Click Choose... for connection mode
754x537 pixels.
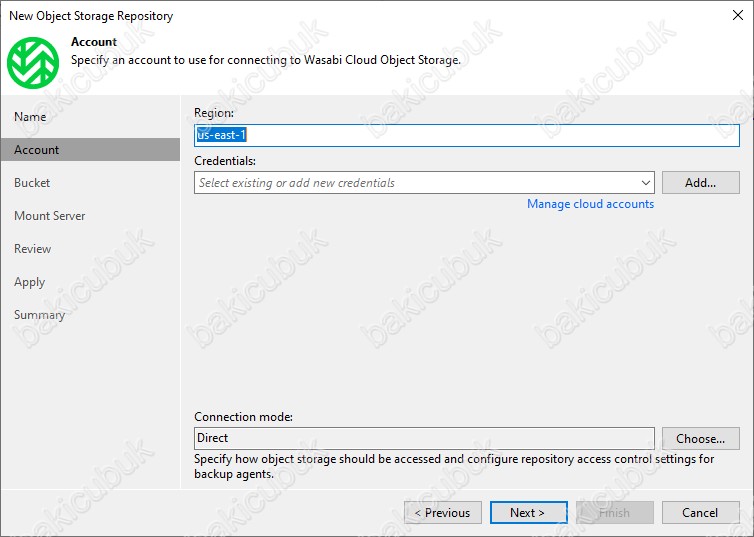(701, 438)
